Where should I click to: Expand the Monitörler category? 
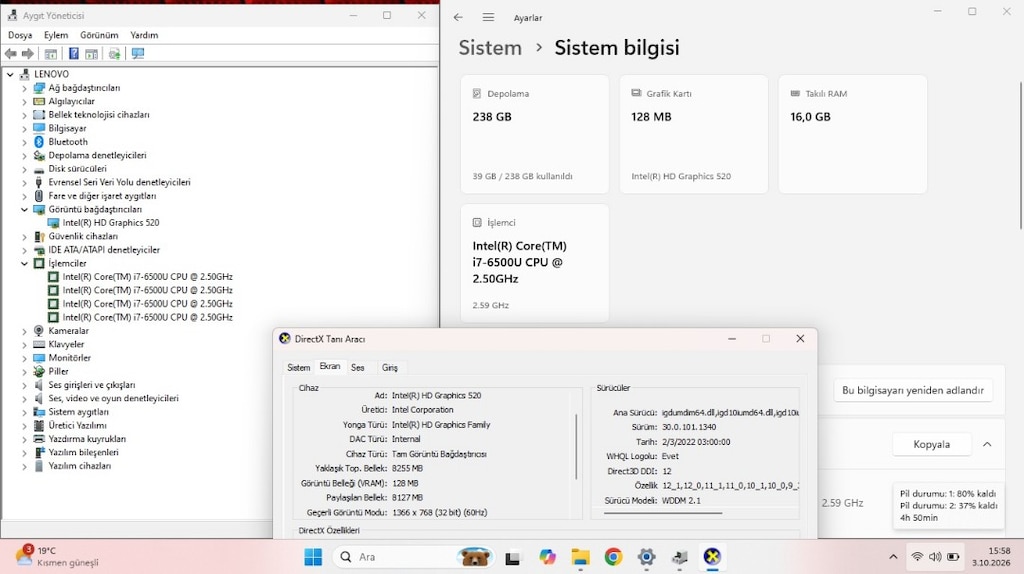click(x=24, y=359)
